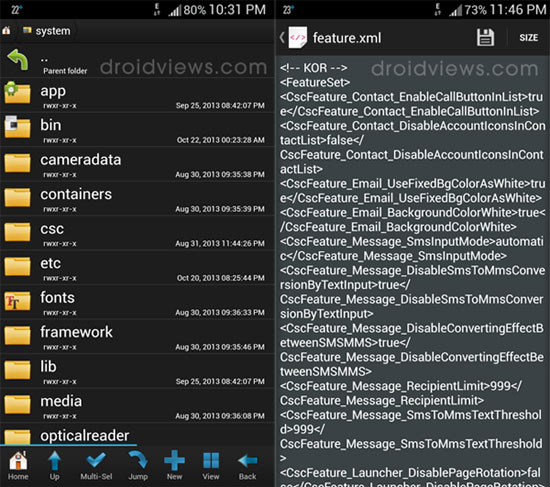This screenshot has width=550, height=487.
Task: Tap the etc folder date Oct 20, 2013
Action: 221,278
